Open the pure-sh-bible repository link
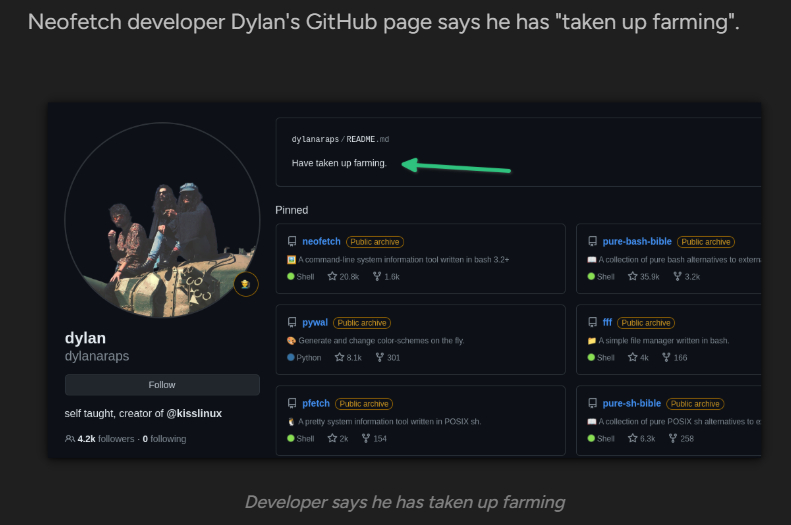This screenshot has height=525, width=791. point(631,404)
